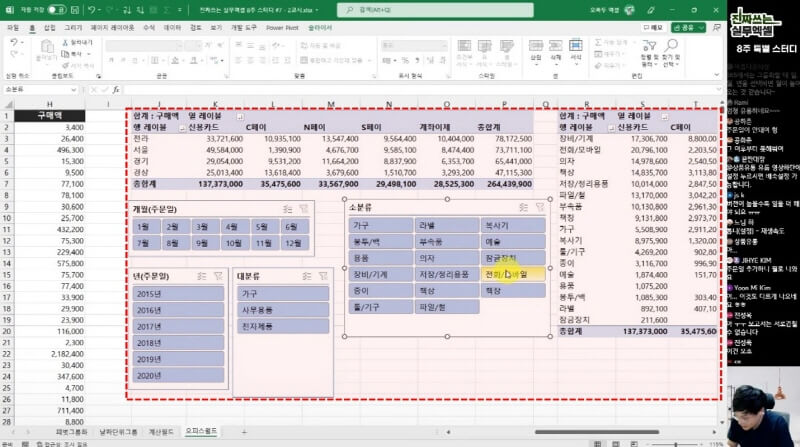The image size is (800, 447).
Task: Open the 복사 dropdown arrow
Action: coord(89,54)
